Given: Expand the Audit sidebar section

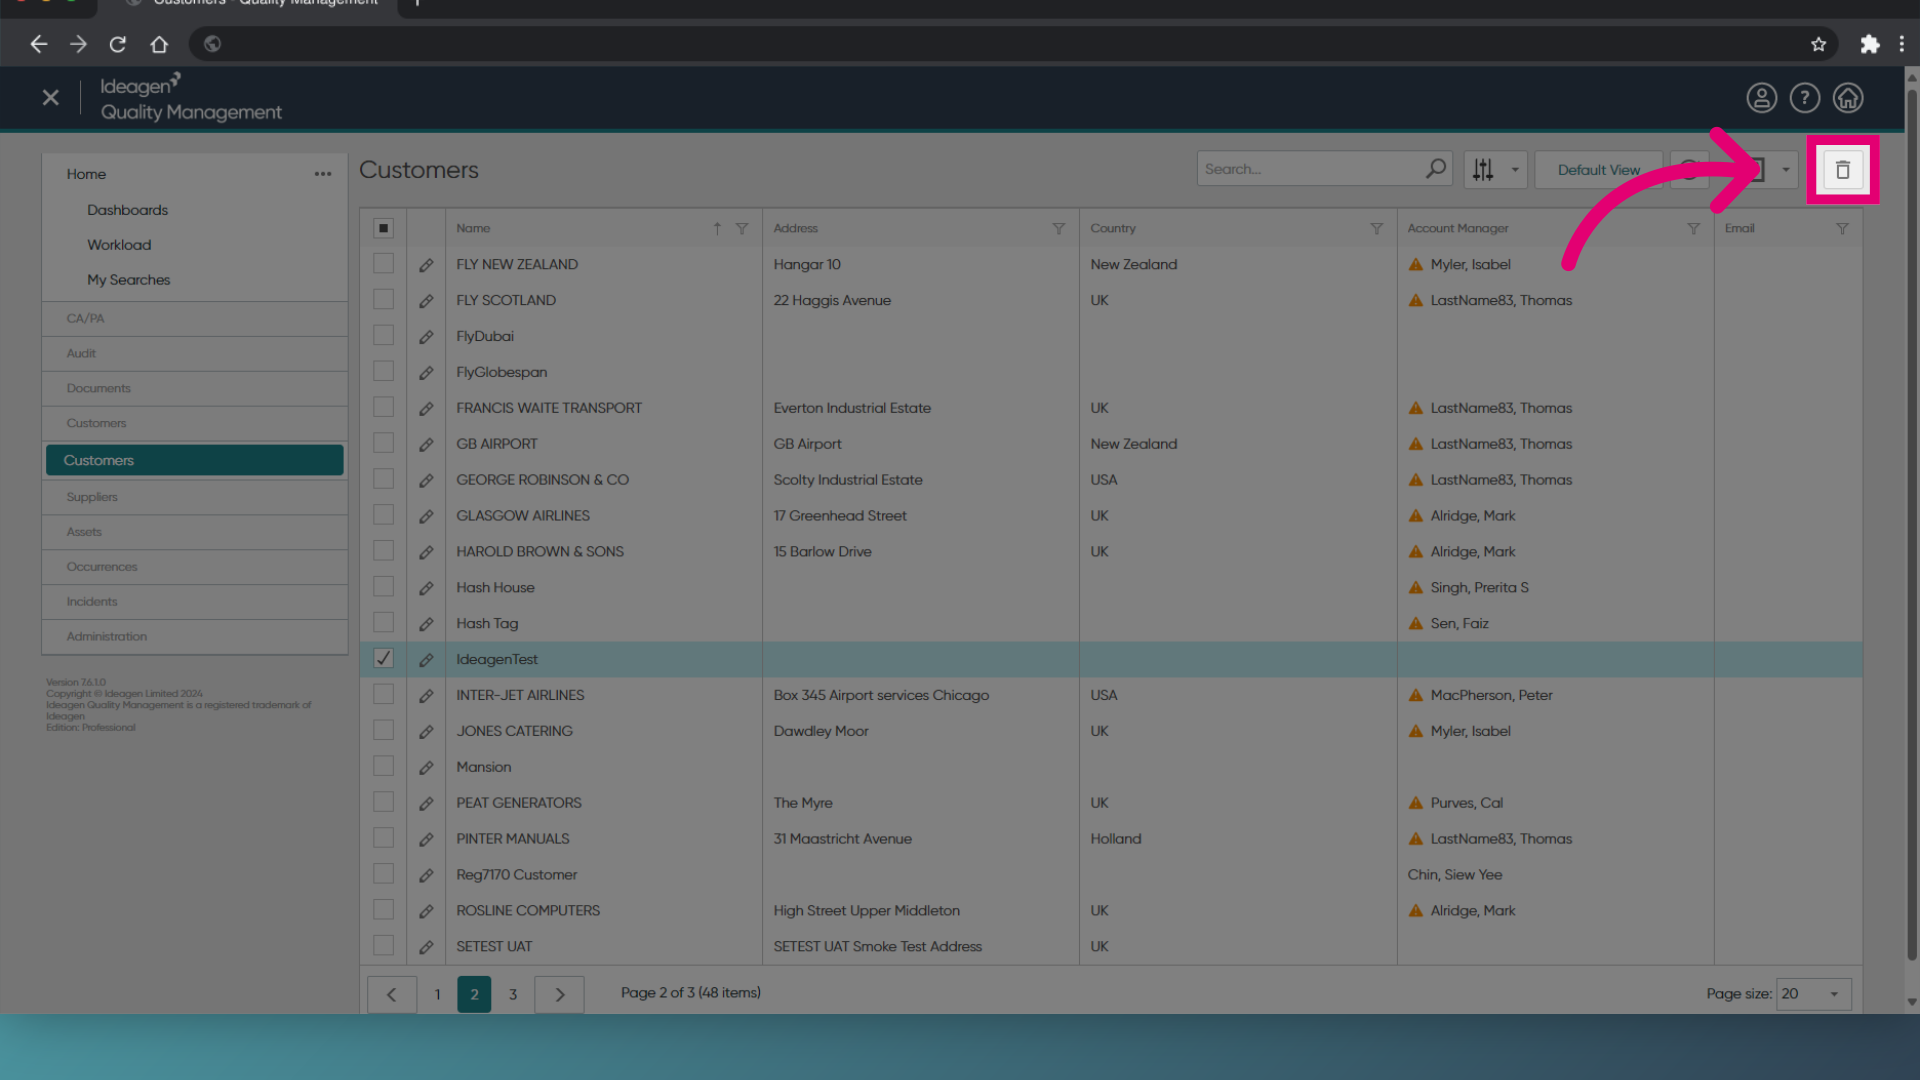Looking at the screenshot, I should click(x=195, y=354).
